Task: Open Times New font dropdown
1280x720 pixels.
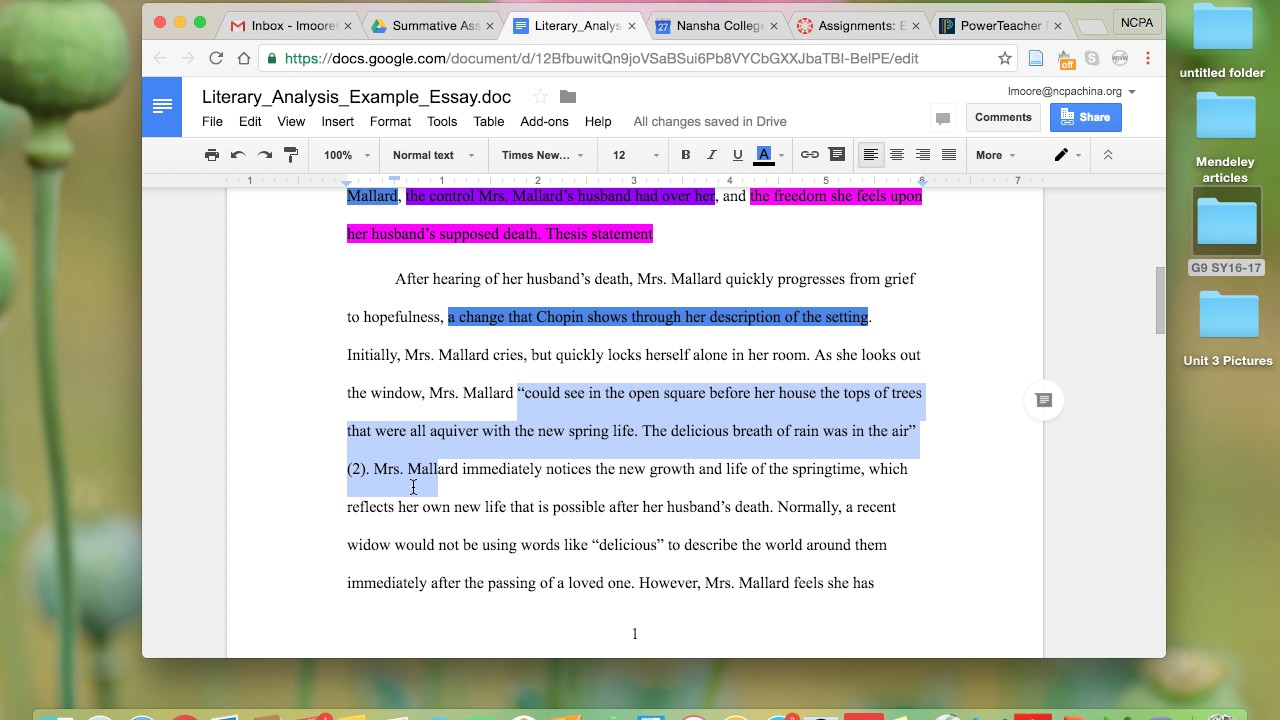Action: (542, 155)
